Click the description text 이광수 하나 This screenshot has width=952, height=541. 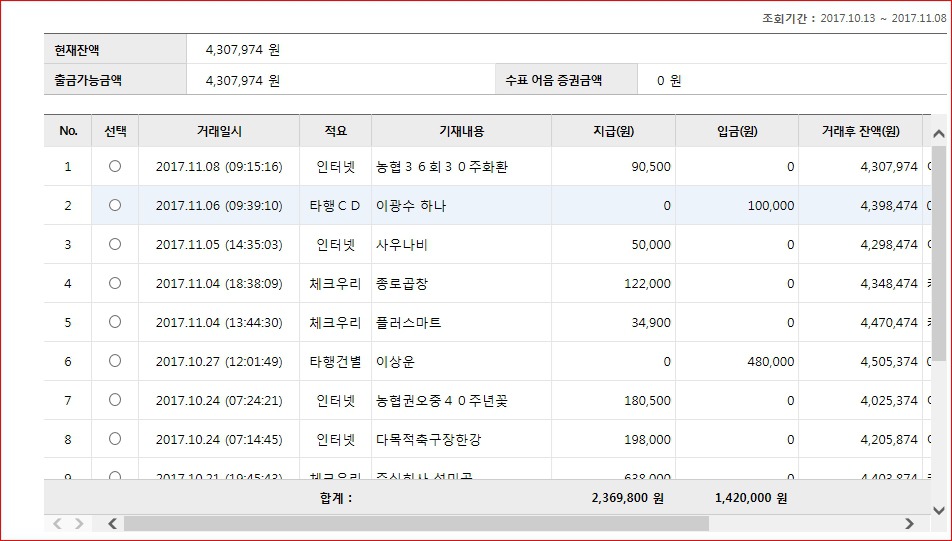coord(411,206)
